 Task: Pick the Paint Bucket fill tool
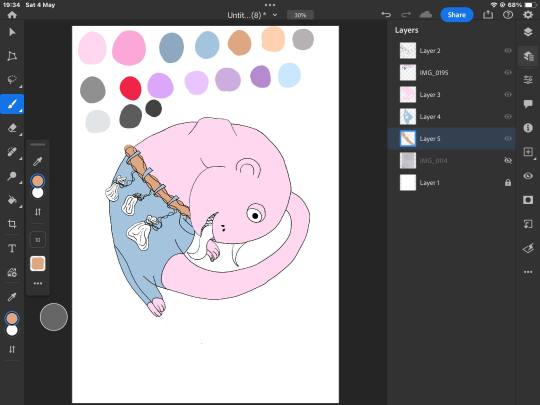[x=12, y=200]
